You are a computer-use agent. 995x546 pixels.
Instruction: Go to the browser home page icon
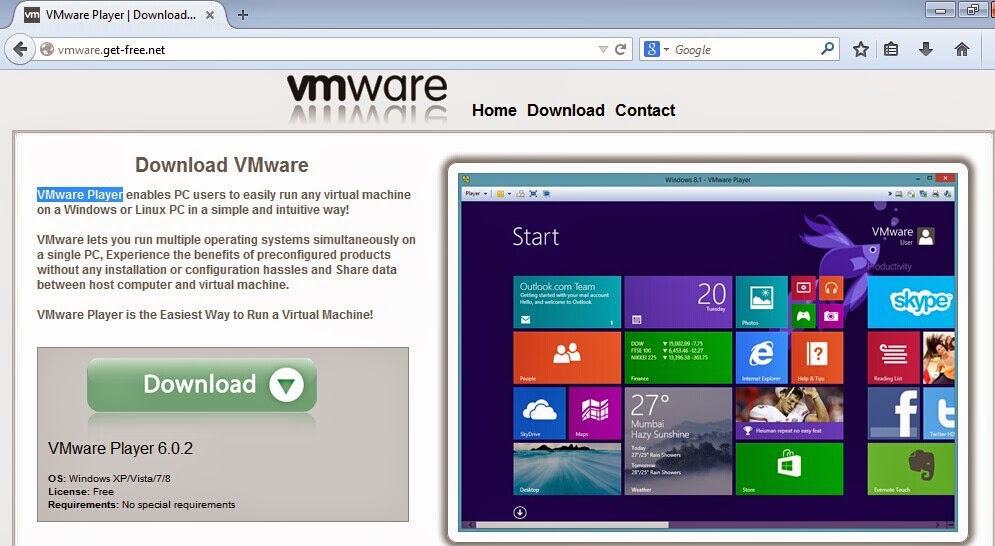coord(962,49)
